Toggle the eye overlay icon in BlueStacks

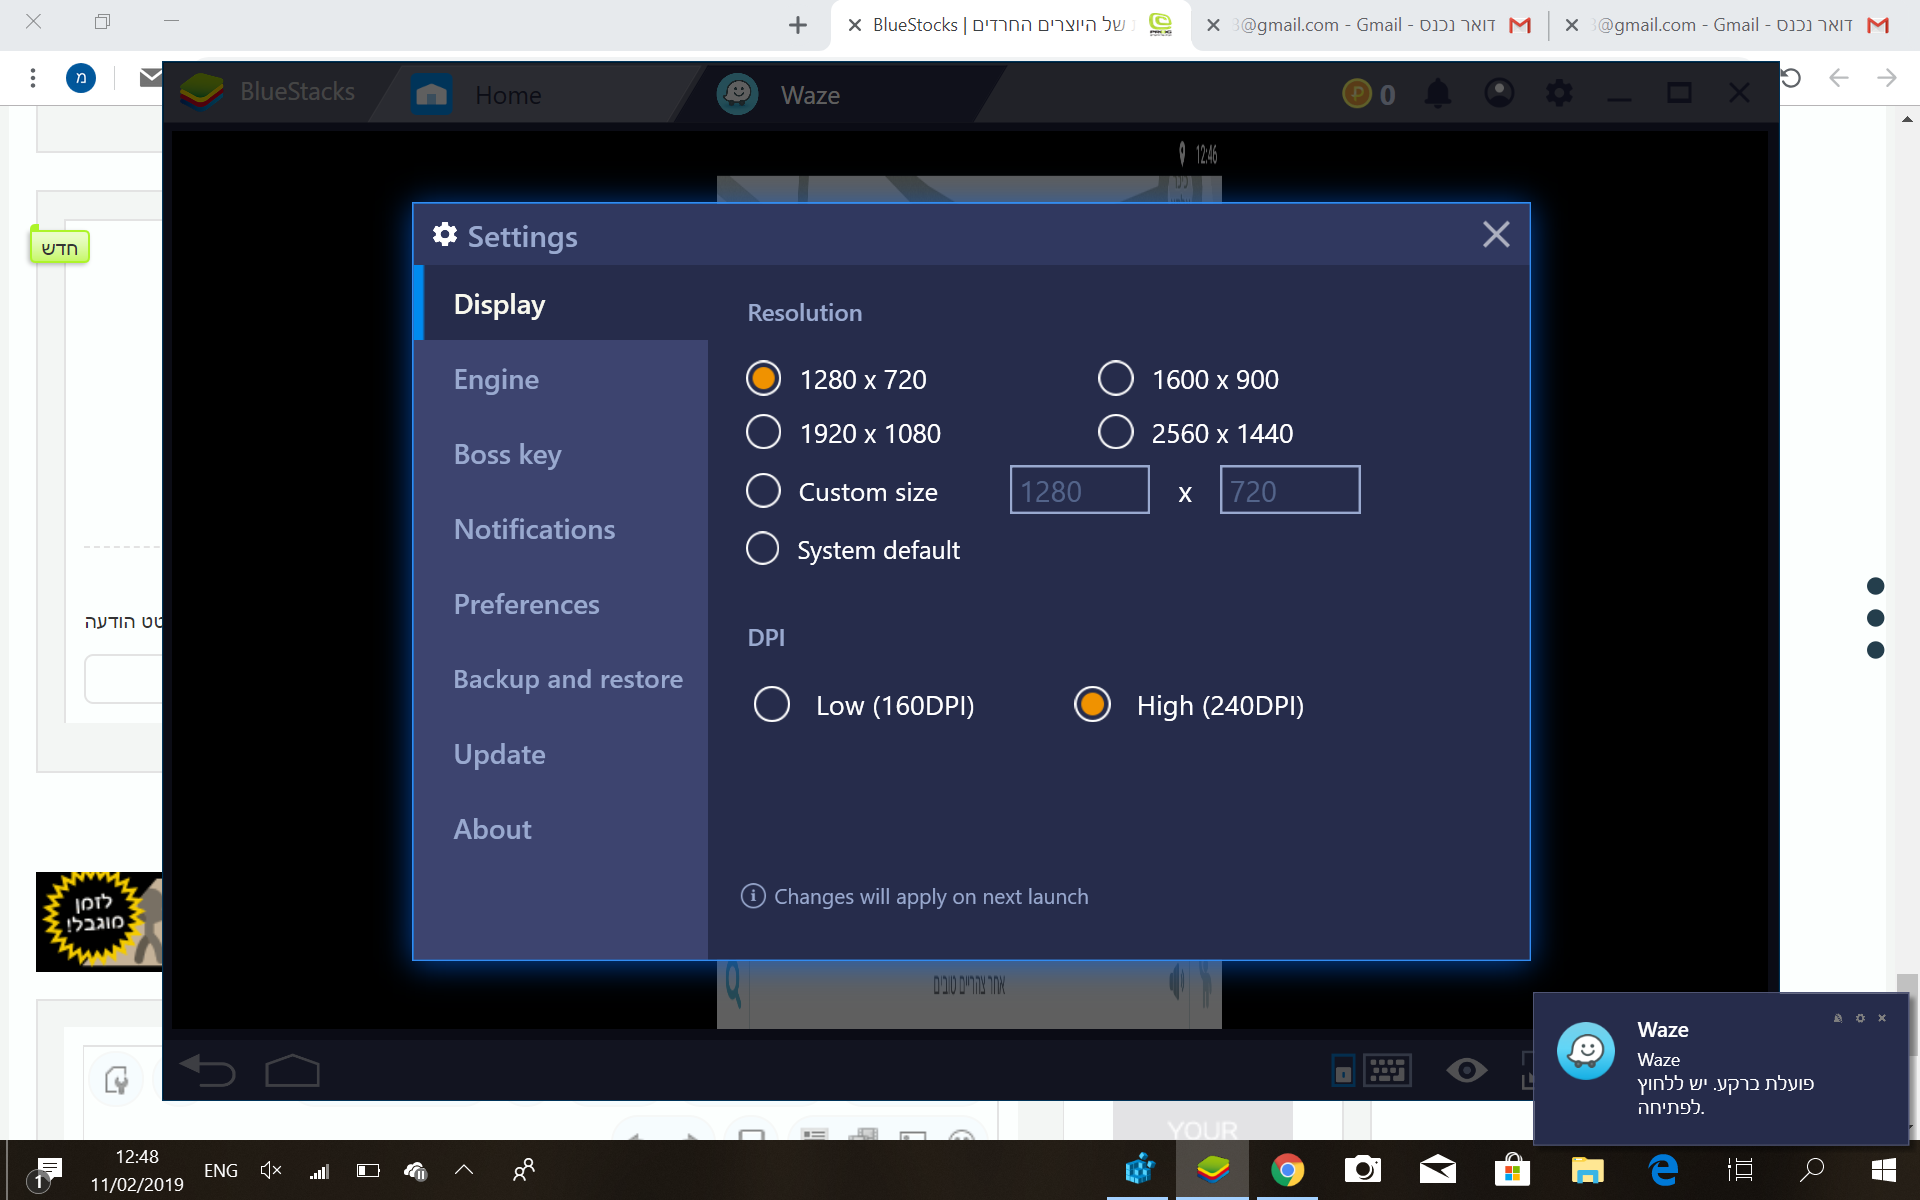pyautogui.click(x=1466, y=1070)
